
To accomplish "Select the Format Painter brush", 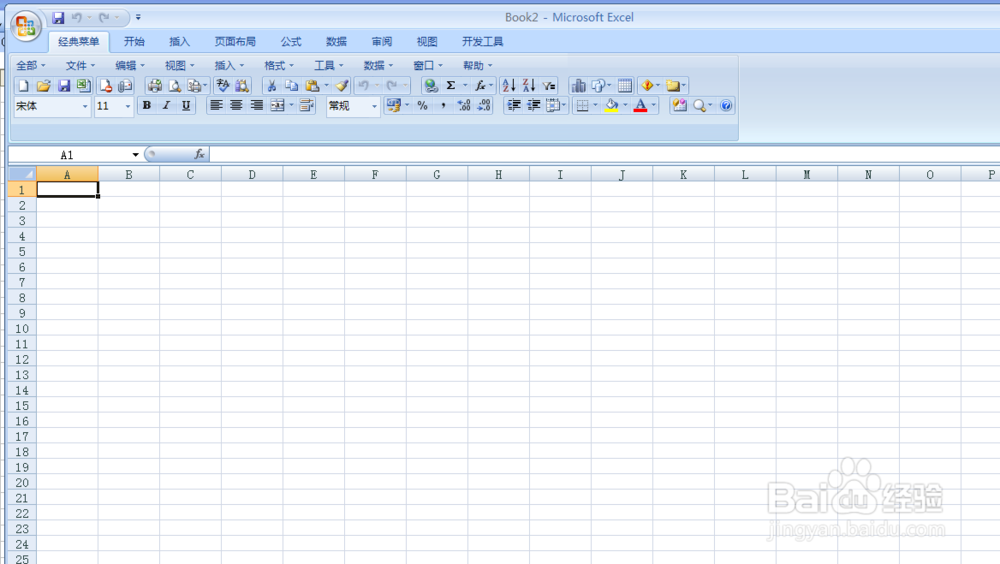I will pos(342,85).
